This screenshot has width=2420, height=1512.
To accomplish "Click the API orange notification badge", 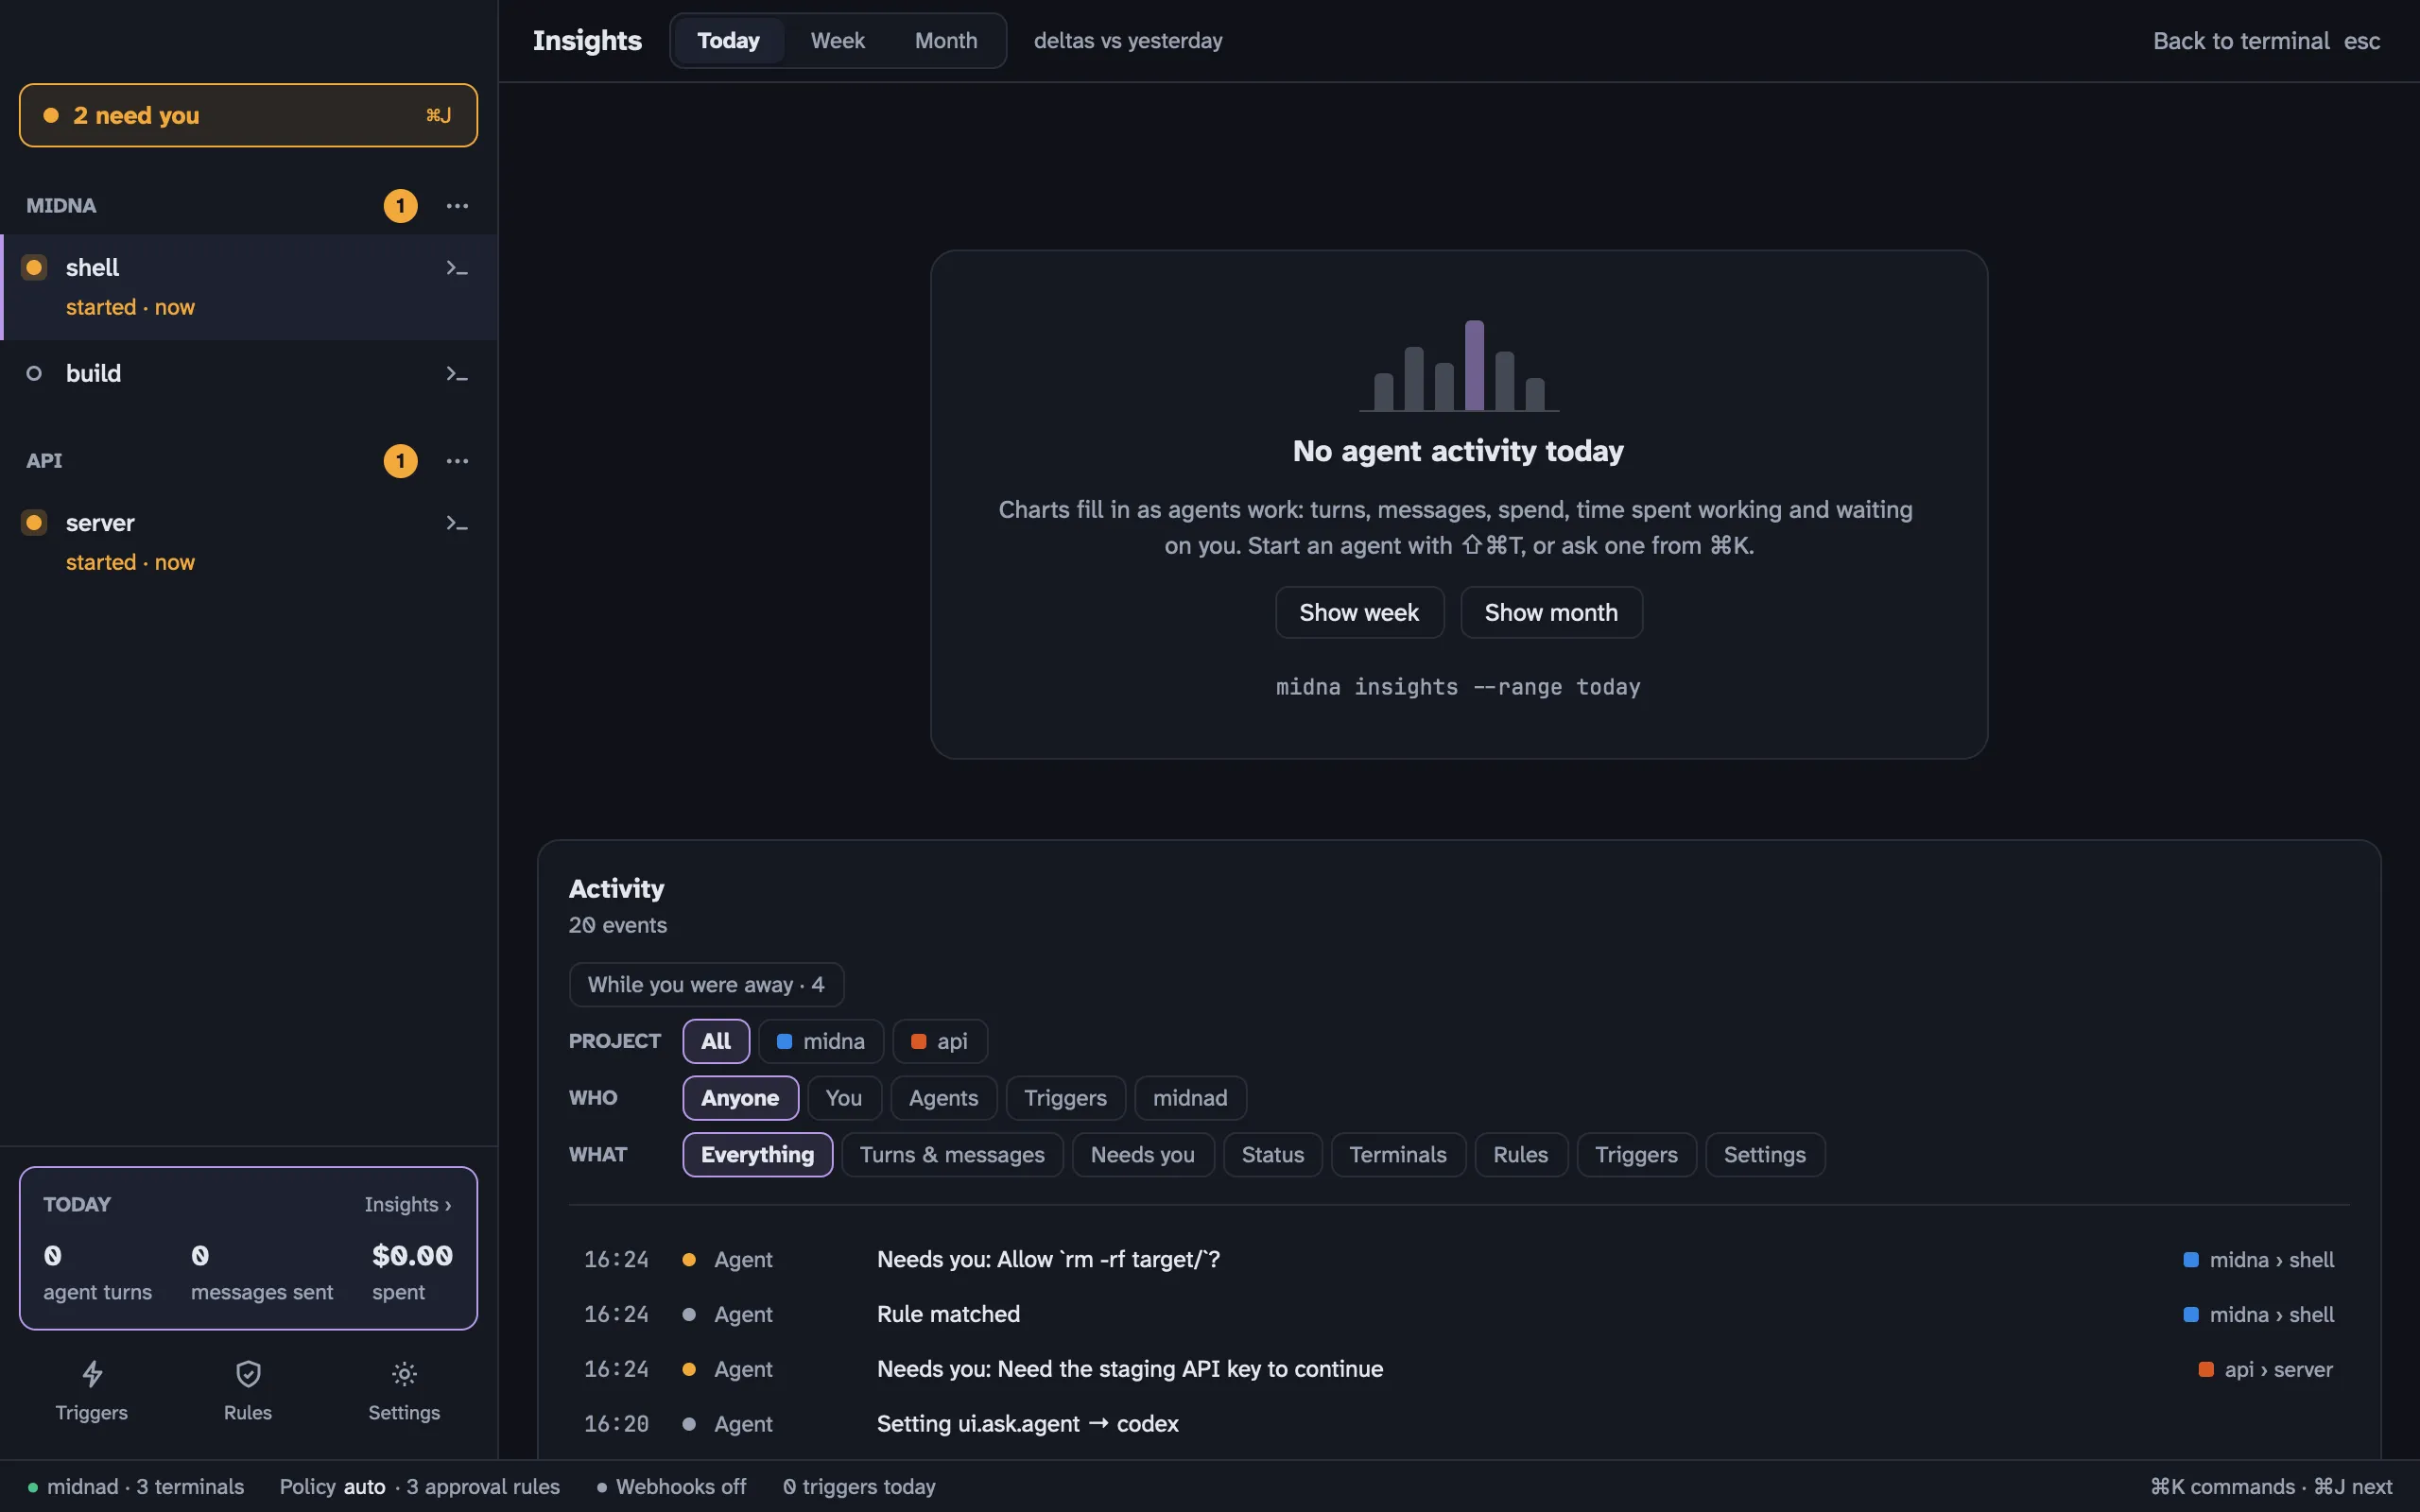I will 400,461.
